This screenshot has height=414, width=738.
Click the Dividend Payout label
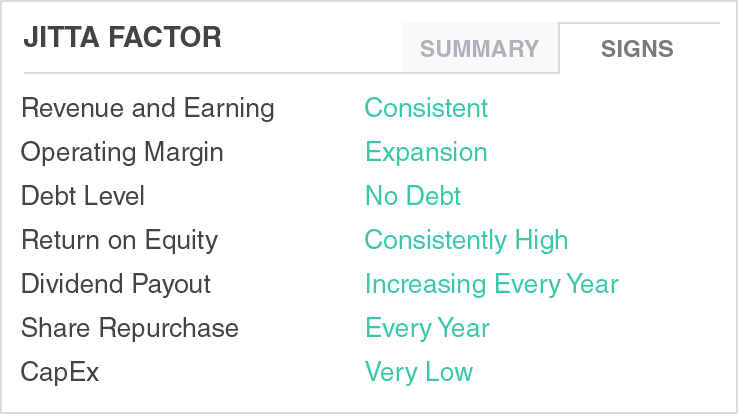point(116,284)
